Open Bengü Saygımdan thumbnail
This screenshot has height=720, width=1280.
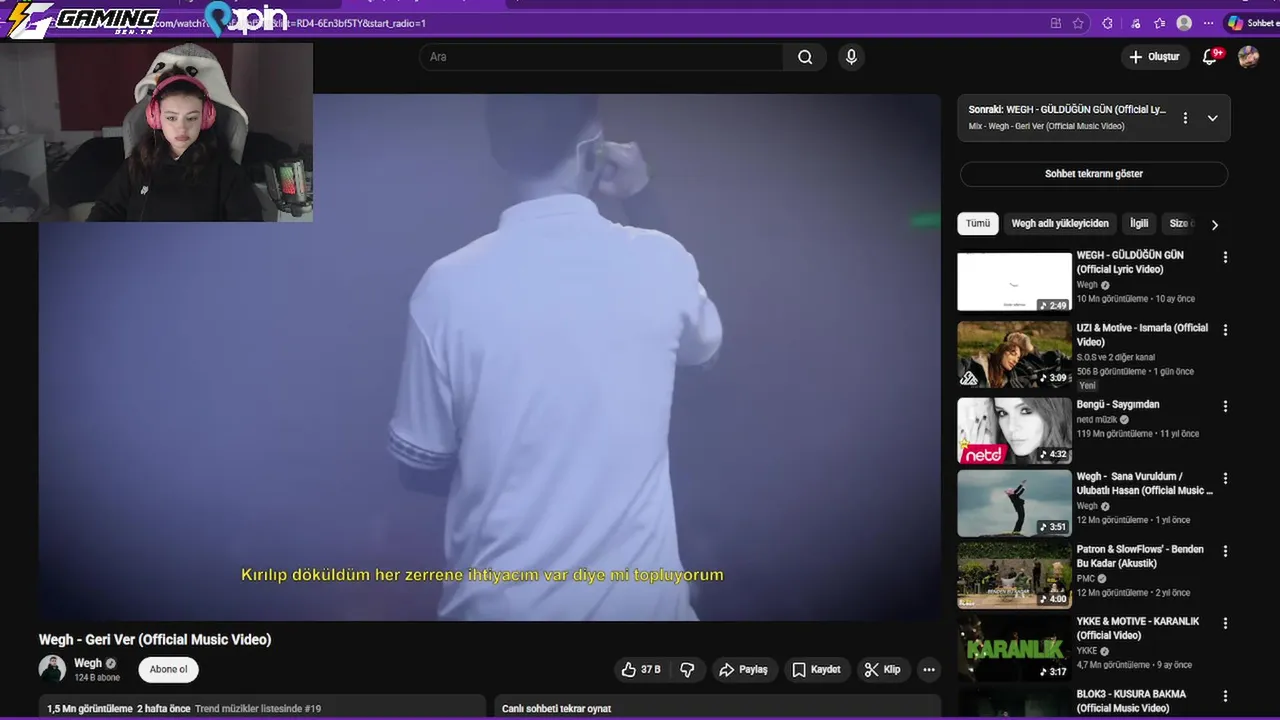[x=1014, y=431]
